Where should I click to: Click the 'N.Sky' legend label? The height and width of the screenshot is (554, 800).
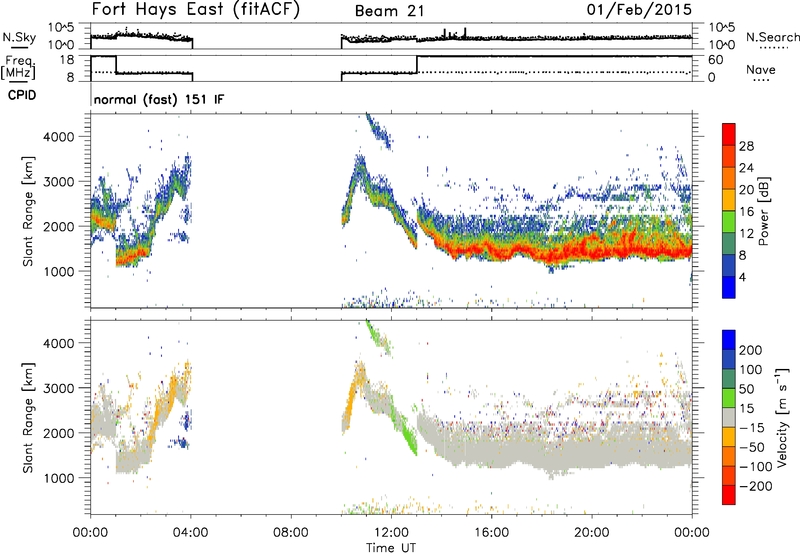[x=19, y=37]
